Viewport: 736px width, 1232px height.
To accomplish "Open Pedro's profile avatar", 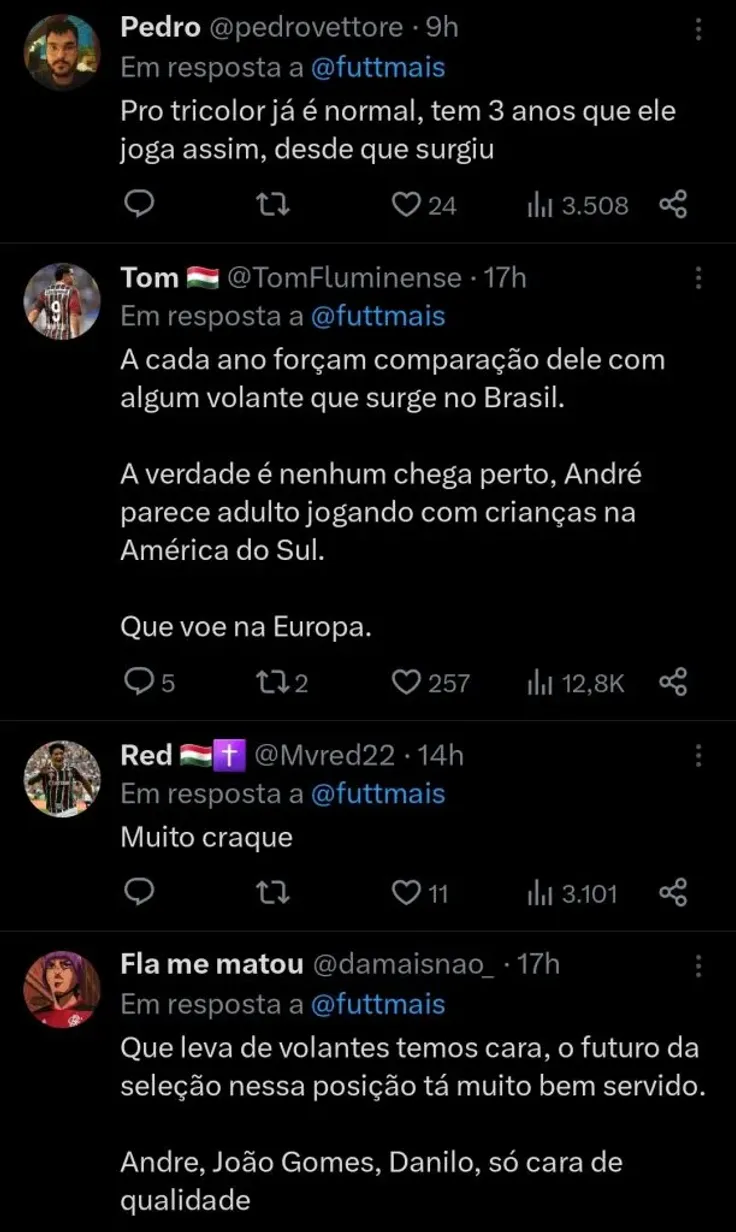I will pyautogui.click(x=63, y=52).
